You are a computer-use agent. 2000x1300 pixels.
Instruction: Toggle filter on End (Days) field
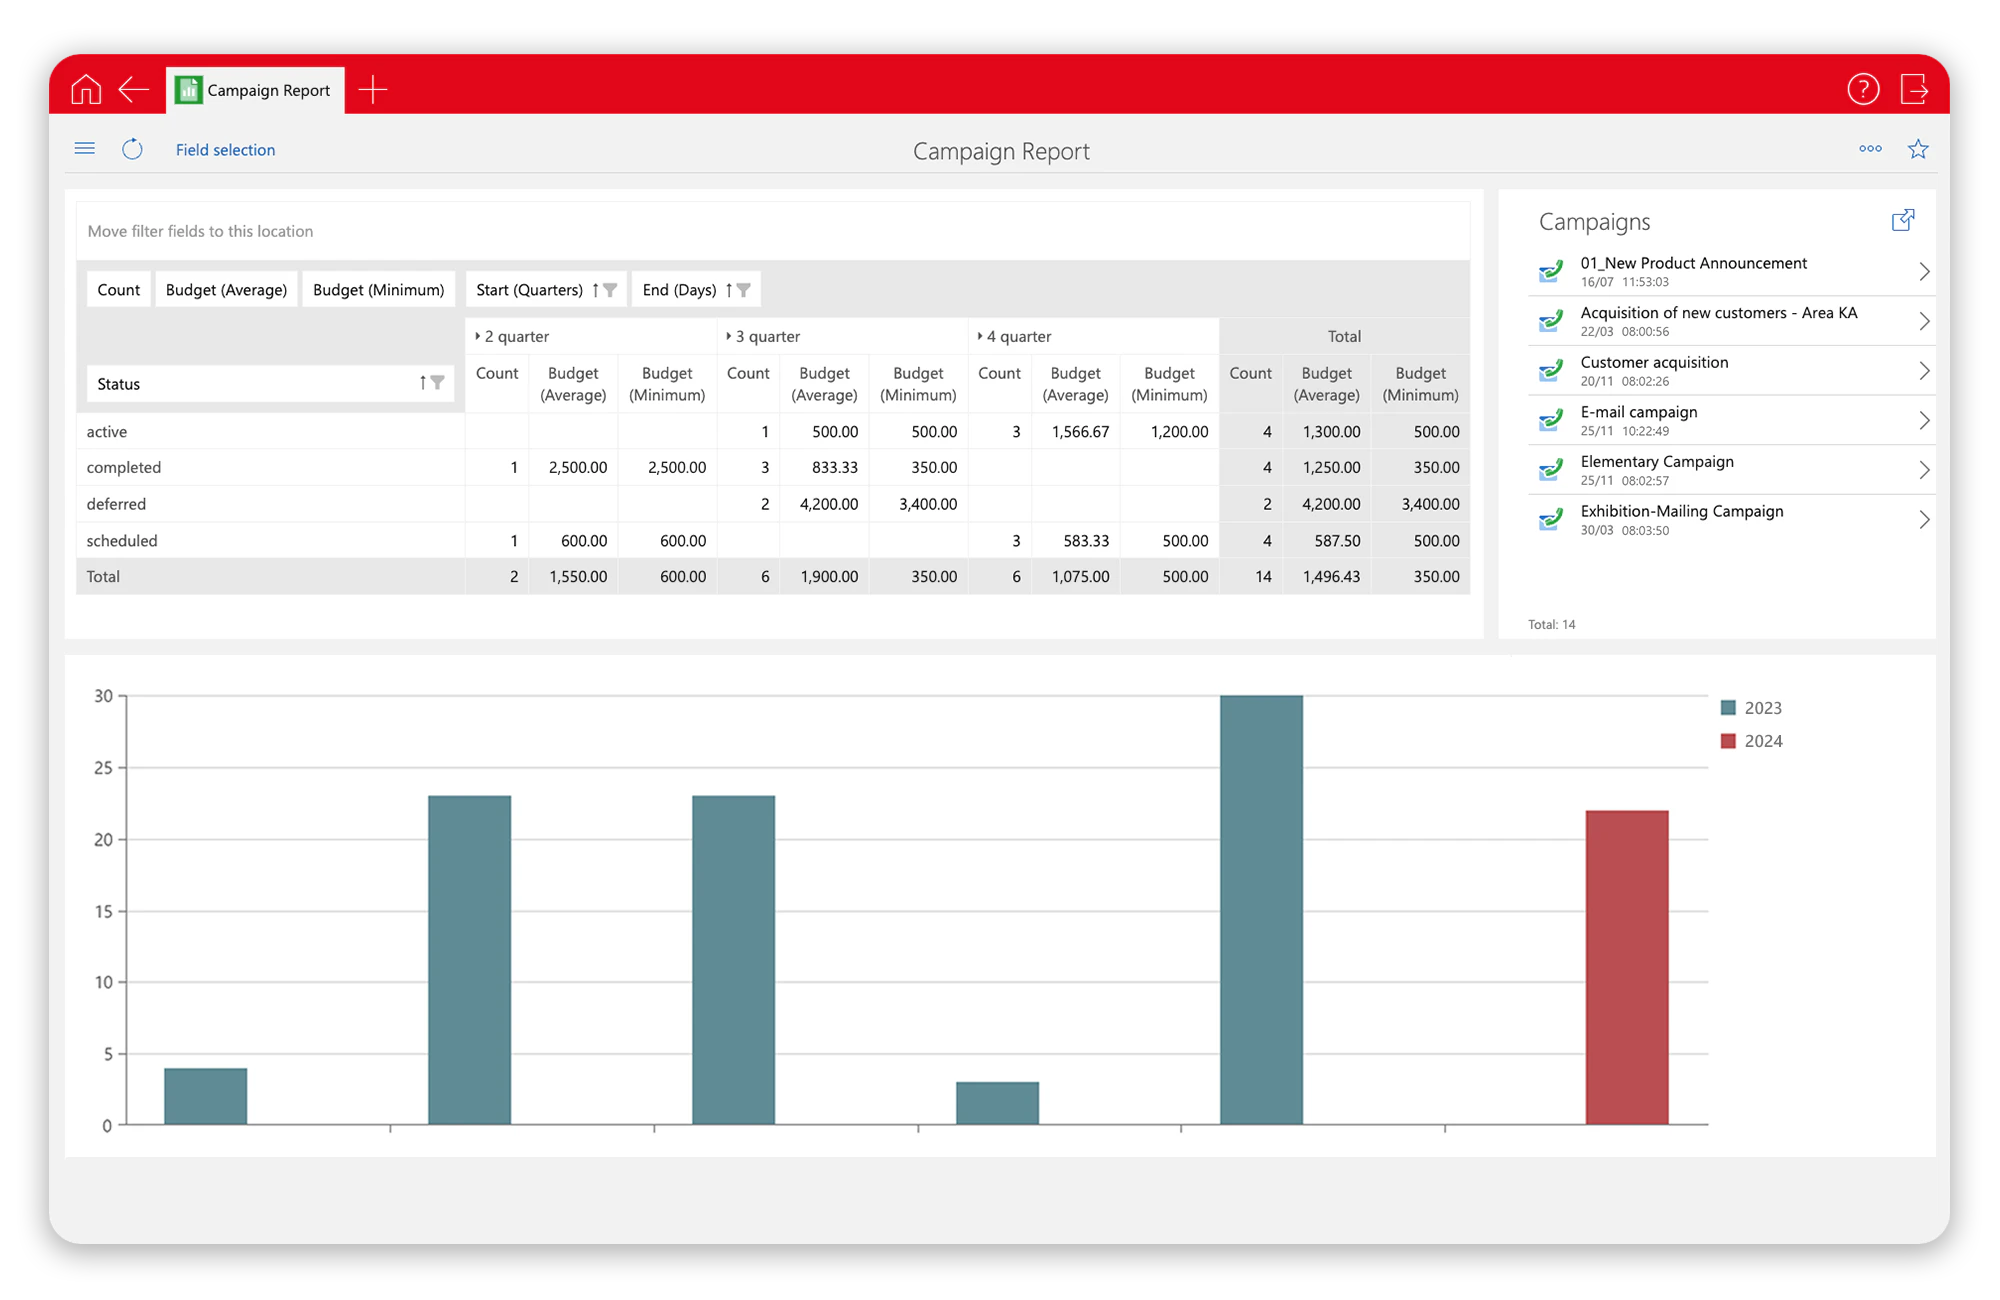(x=743, y=290)
